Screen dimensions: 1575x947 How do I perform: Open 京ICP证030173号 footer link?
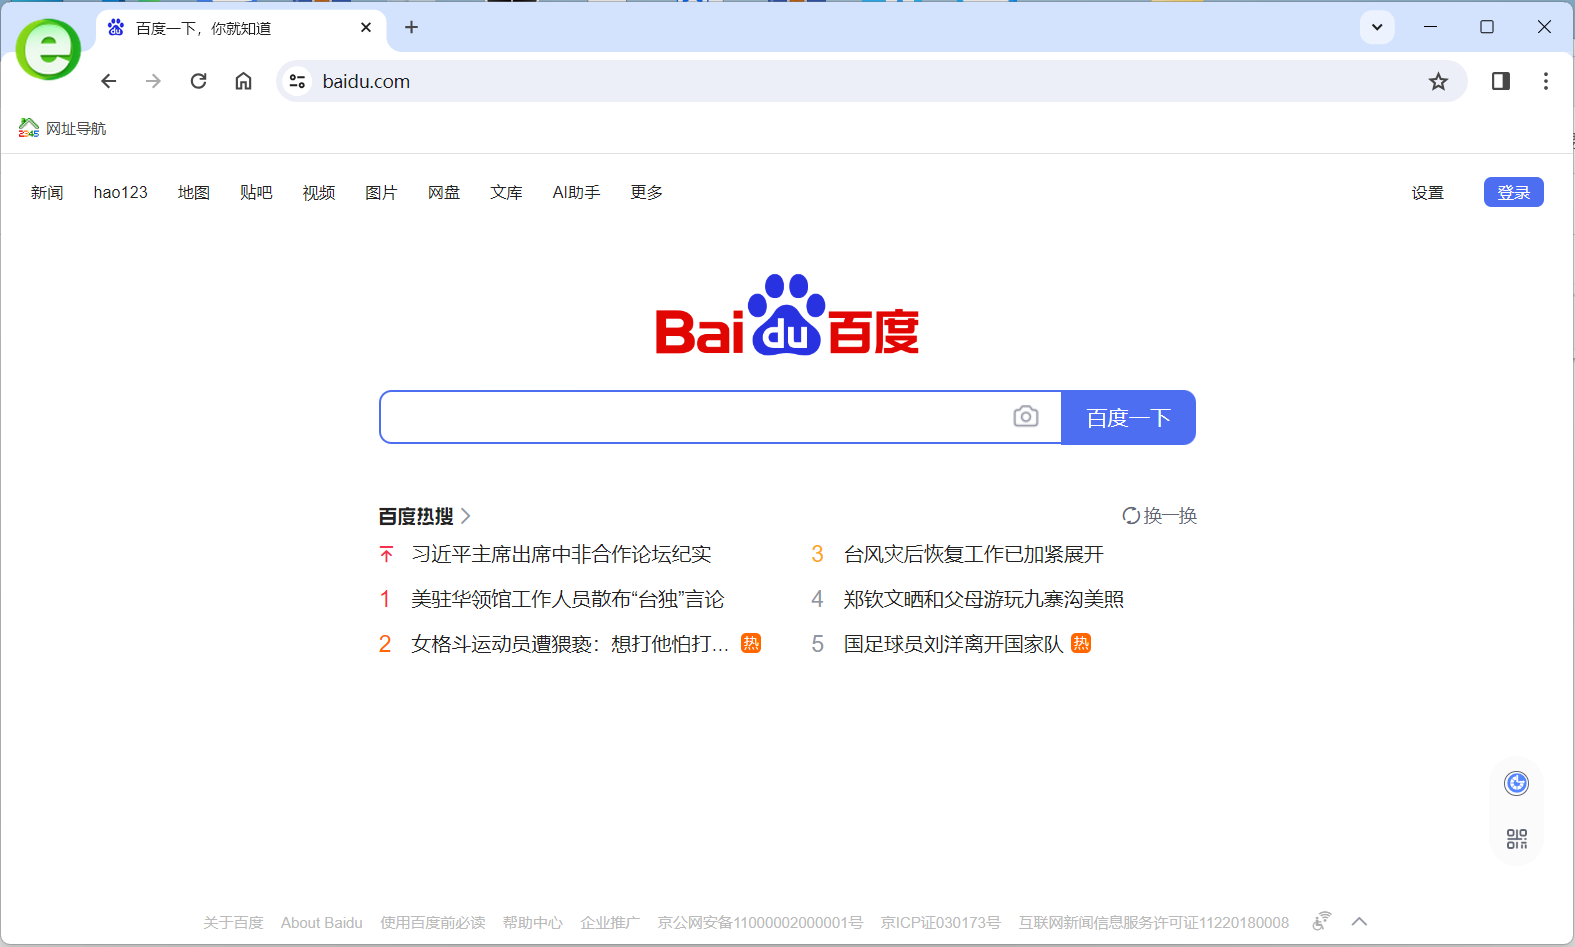tap(941, 922)
